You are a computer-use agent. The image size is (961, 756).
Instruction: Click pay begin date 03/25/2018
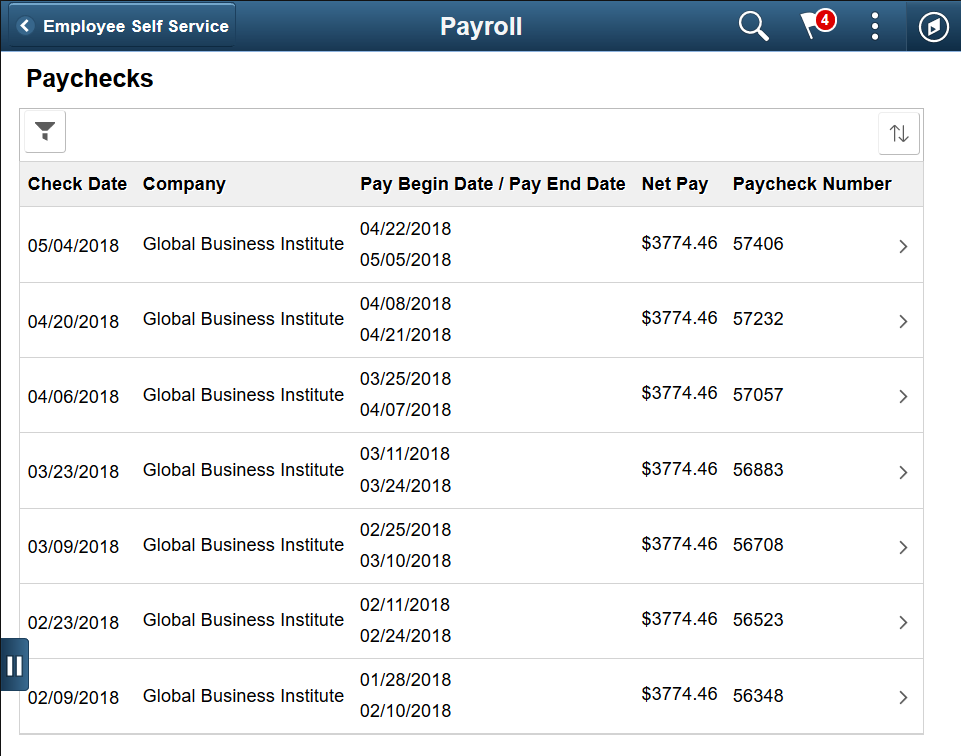click(406, 379)
